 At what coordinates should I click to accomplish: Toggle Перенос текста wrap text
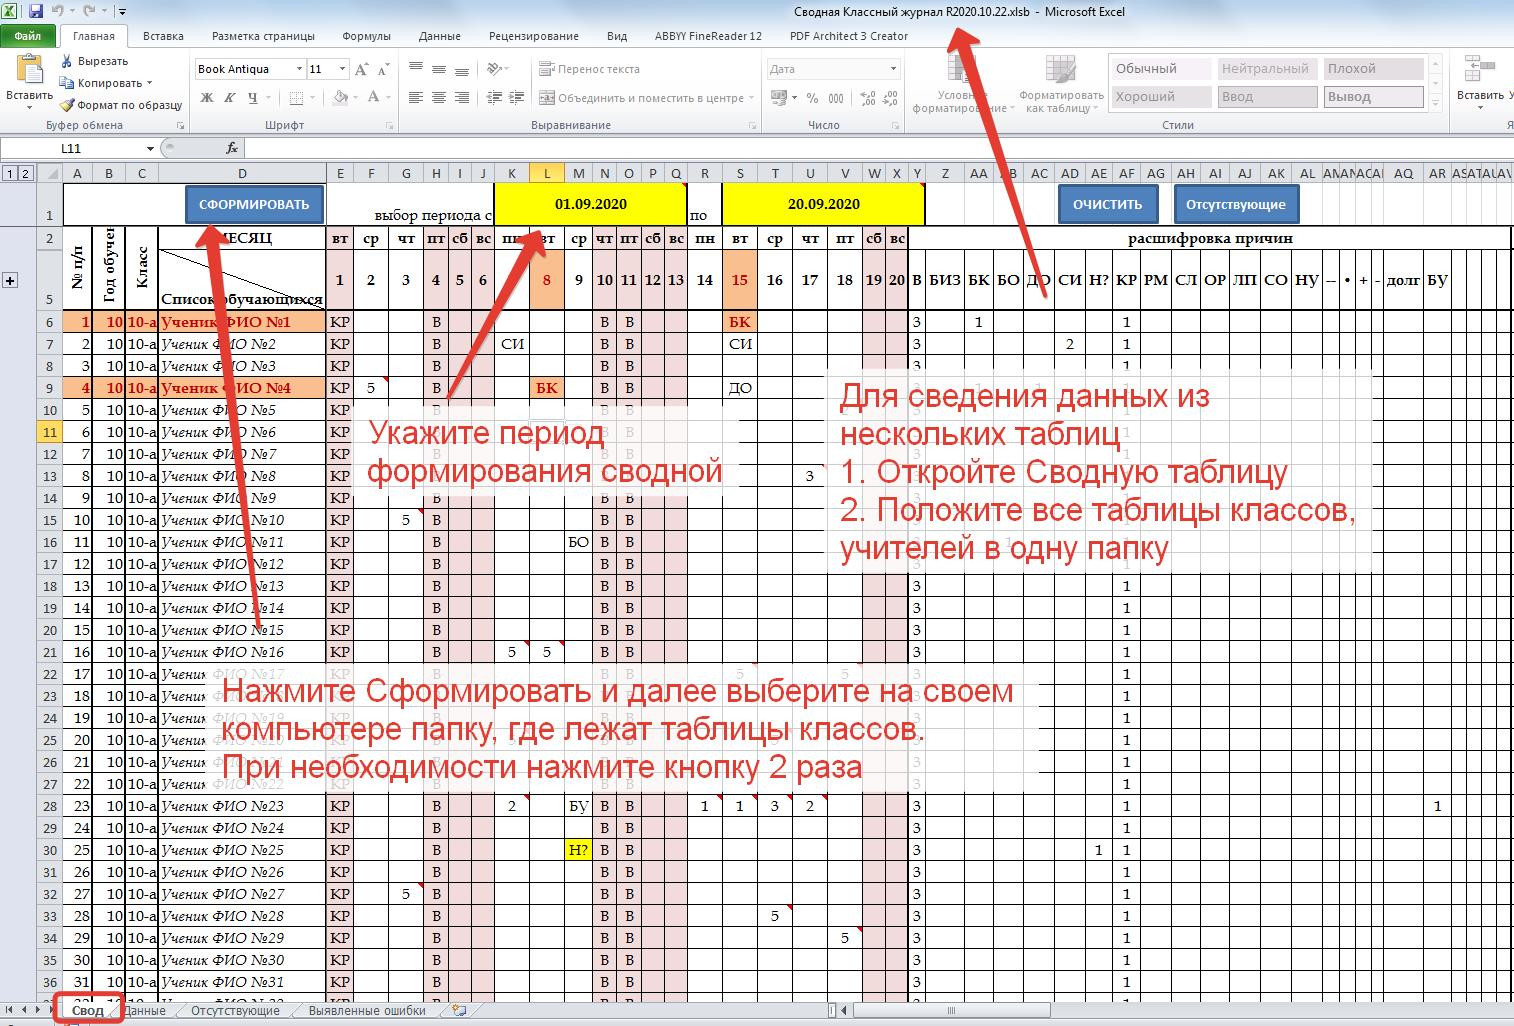pos(589,69)
